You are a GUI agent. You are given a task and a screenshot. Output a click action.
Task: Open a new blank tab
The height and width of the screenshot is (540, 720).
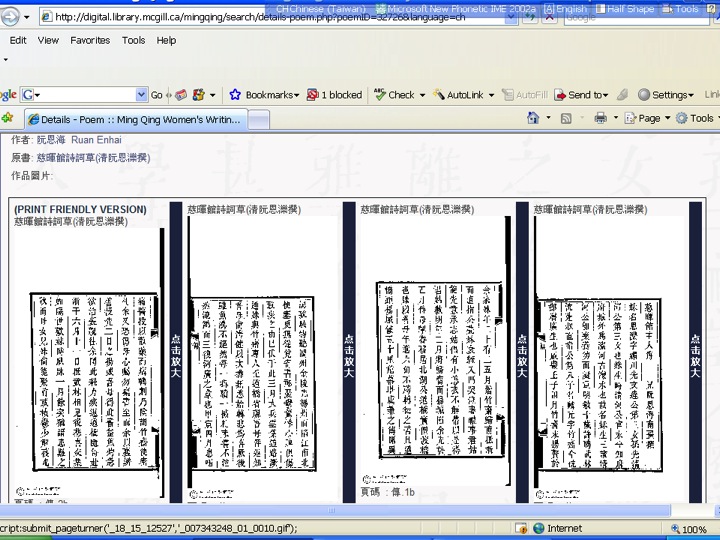pyautogui.click(x=259, y=120)
